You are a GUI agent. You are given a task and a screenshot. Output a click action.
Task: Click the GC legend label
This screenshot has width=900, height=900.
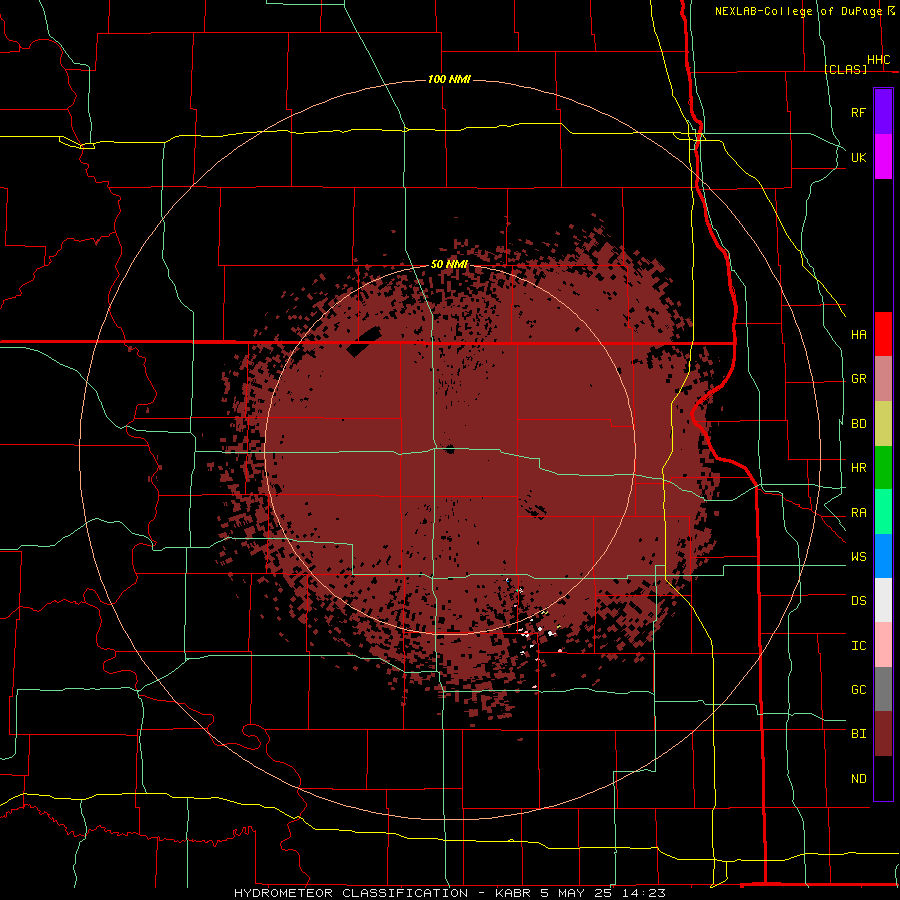click(x=858, y=690)
